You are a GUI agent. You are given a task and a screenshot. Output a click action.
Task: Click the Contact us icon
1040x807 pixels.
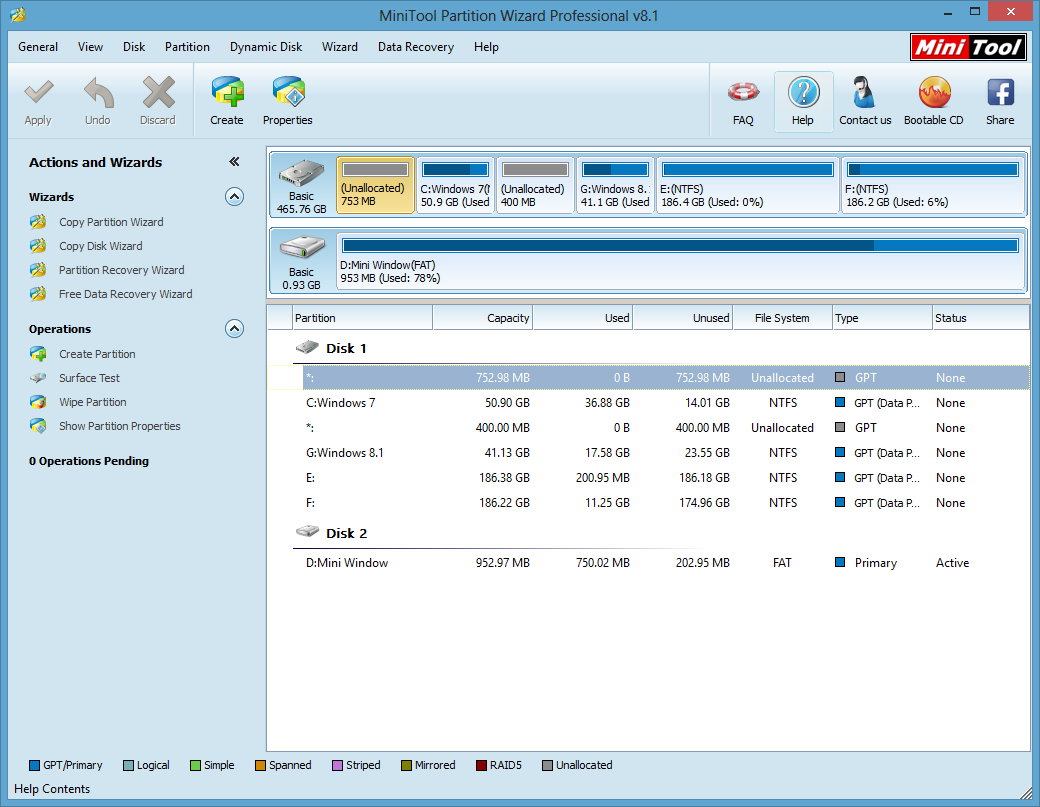coord(864,92)
